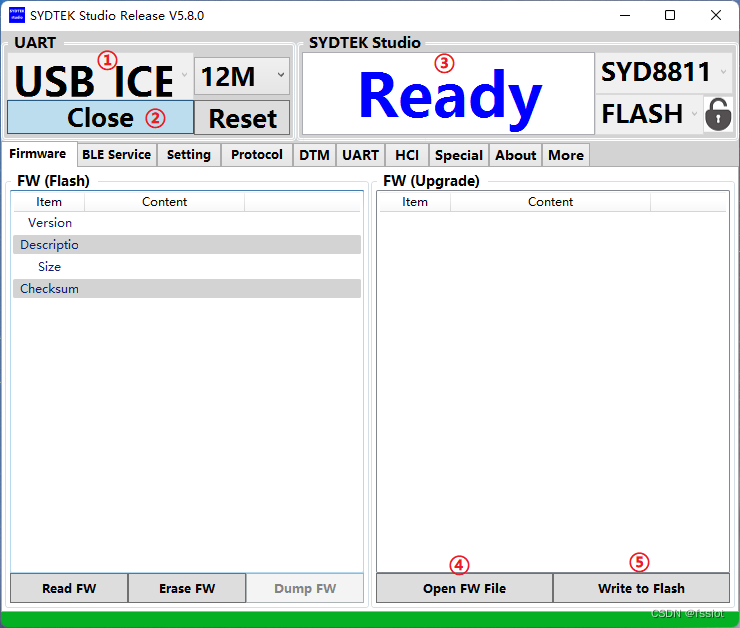Click the SYDTEK Studio app icon in title bar
The width and height of the screenshot is (740, 628).
pyautogui.click(x=17, y=15)
